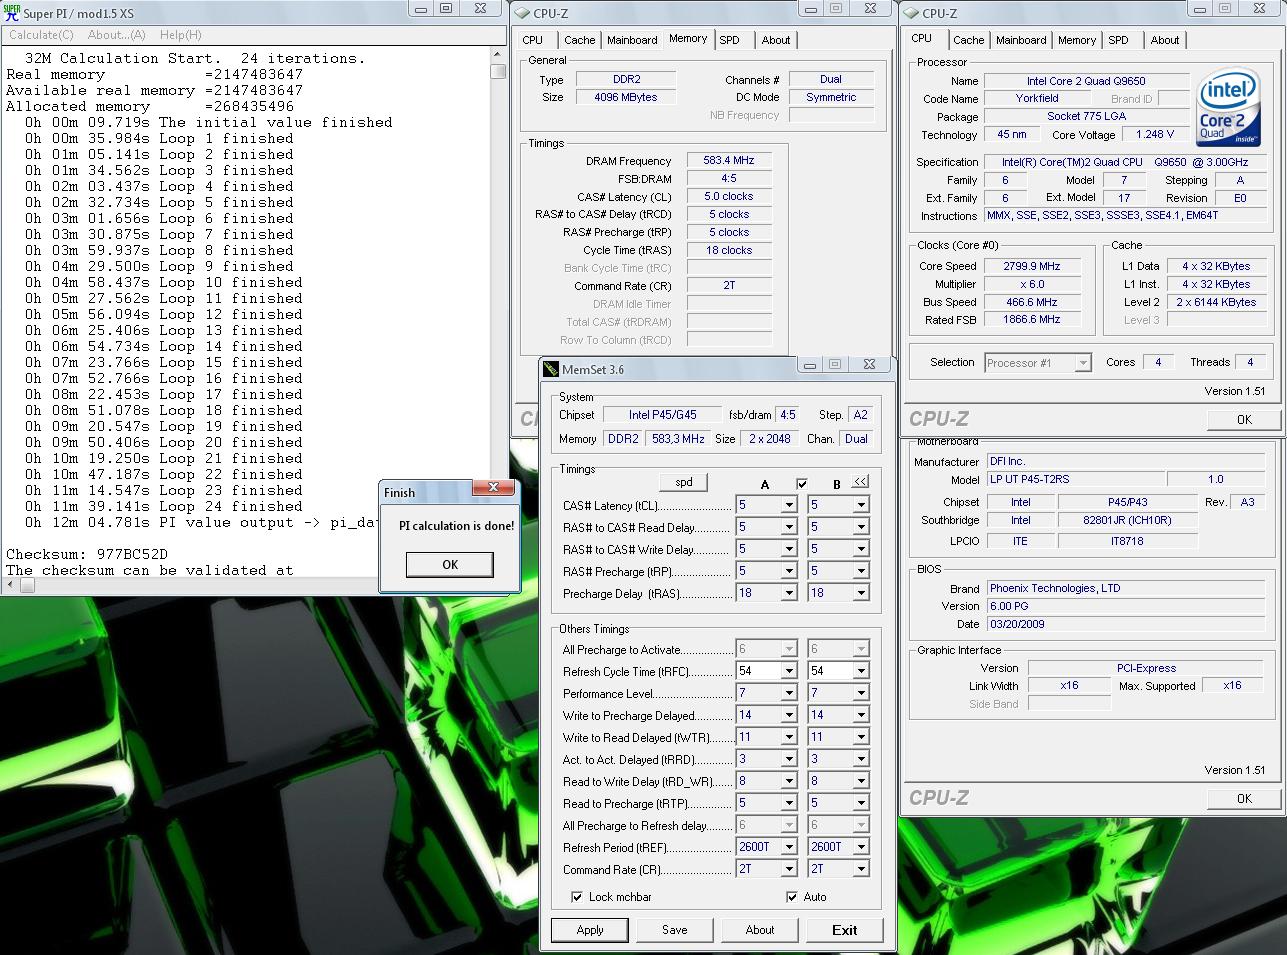Click the Intel P45/G45 chipset field in MemSet
The height and width of the screenshot is (955, 1287).
pos(662,414)
